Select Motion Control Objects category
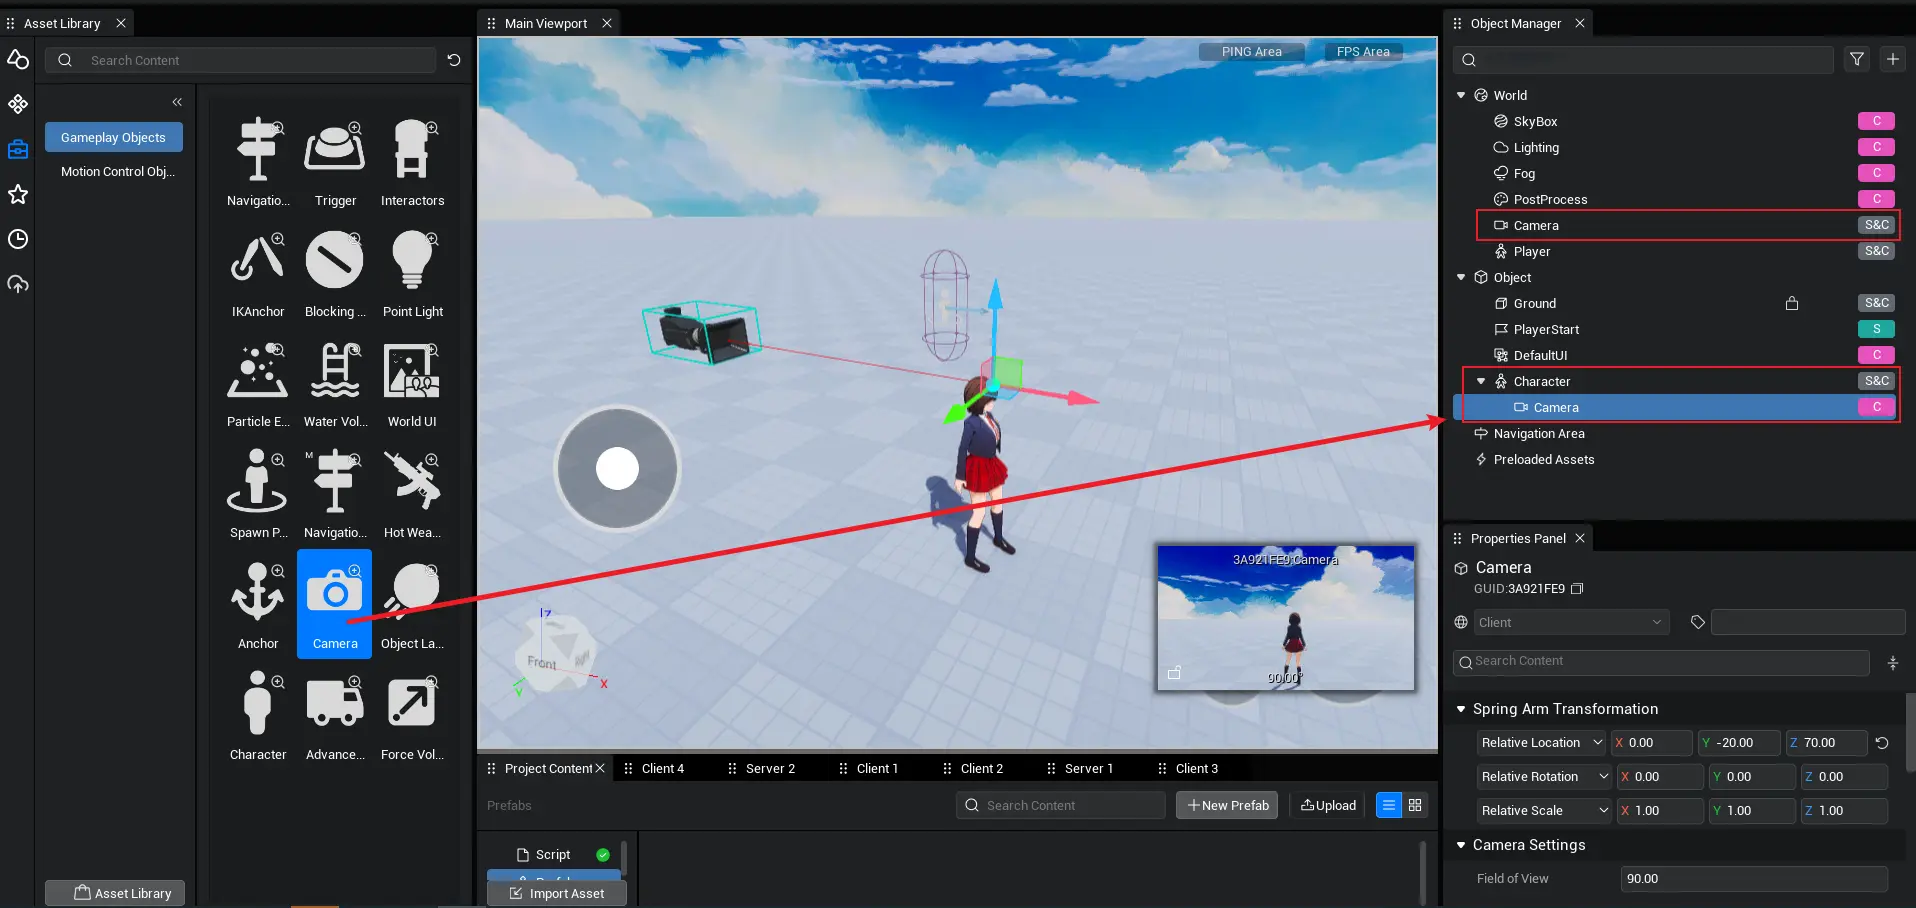The width and height of the screenshot is (1916, 908). pyautogui.click(x=118, y=171)
